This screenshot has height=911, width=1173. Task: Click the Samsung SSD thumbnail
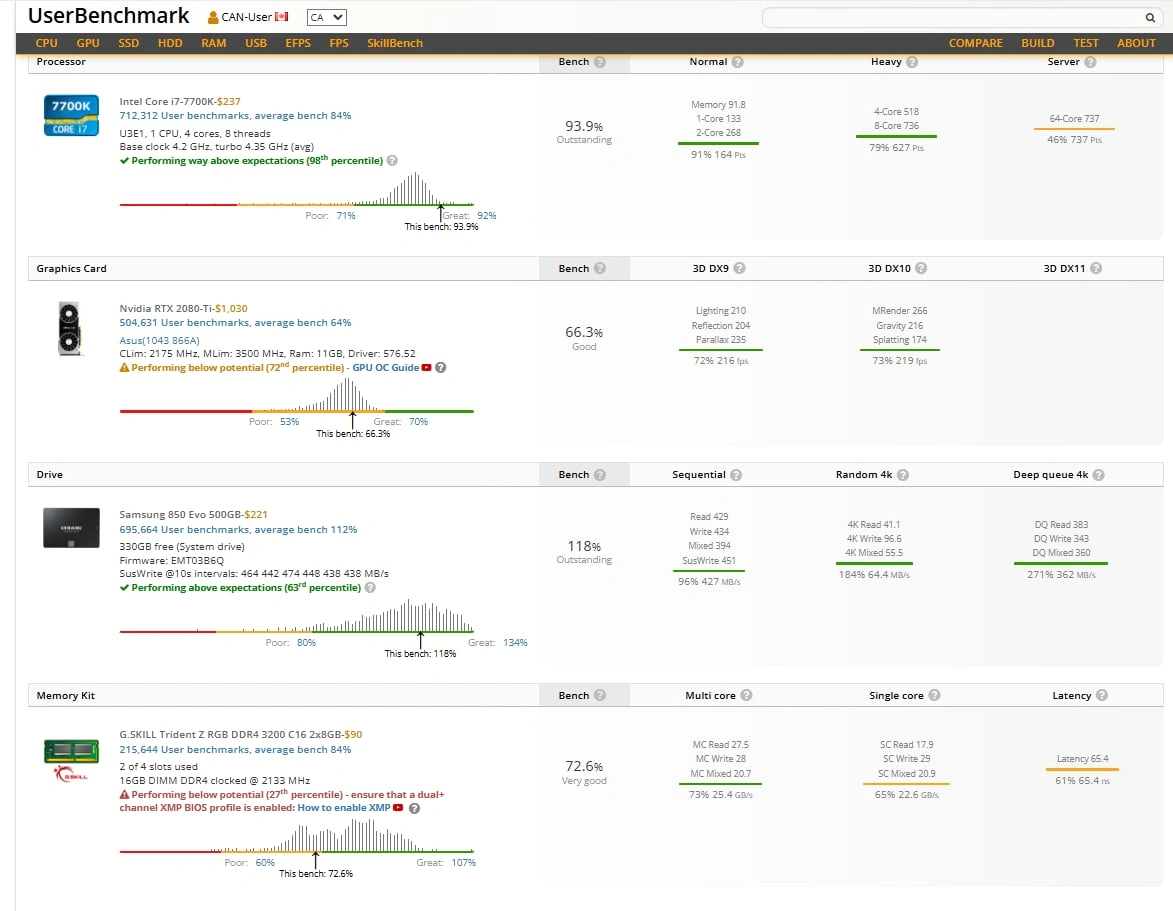(x=71, y=528)
